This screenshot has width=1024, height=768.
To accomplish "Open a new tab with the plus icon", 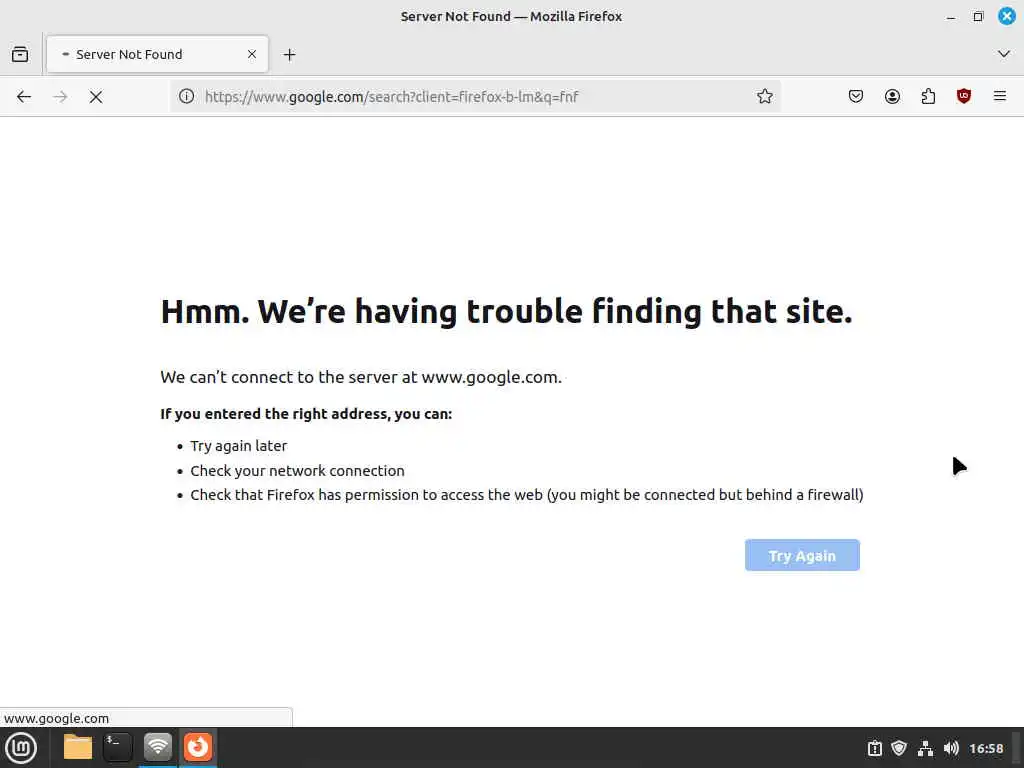I will [x=289, y=55].
